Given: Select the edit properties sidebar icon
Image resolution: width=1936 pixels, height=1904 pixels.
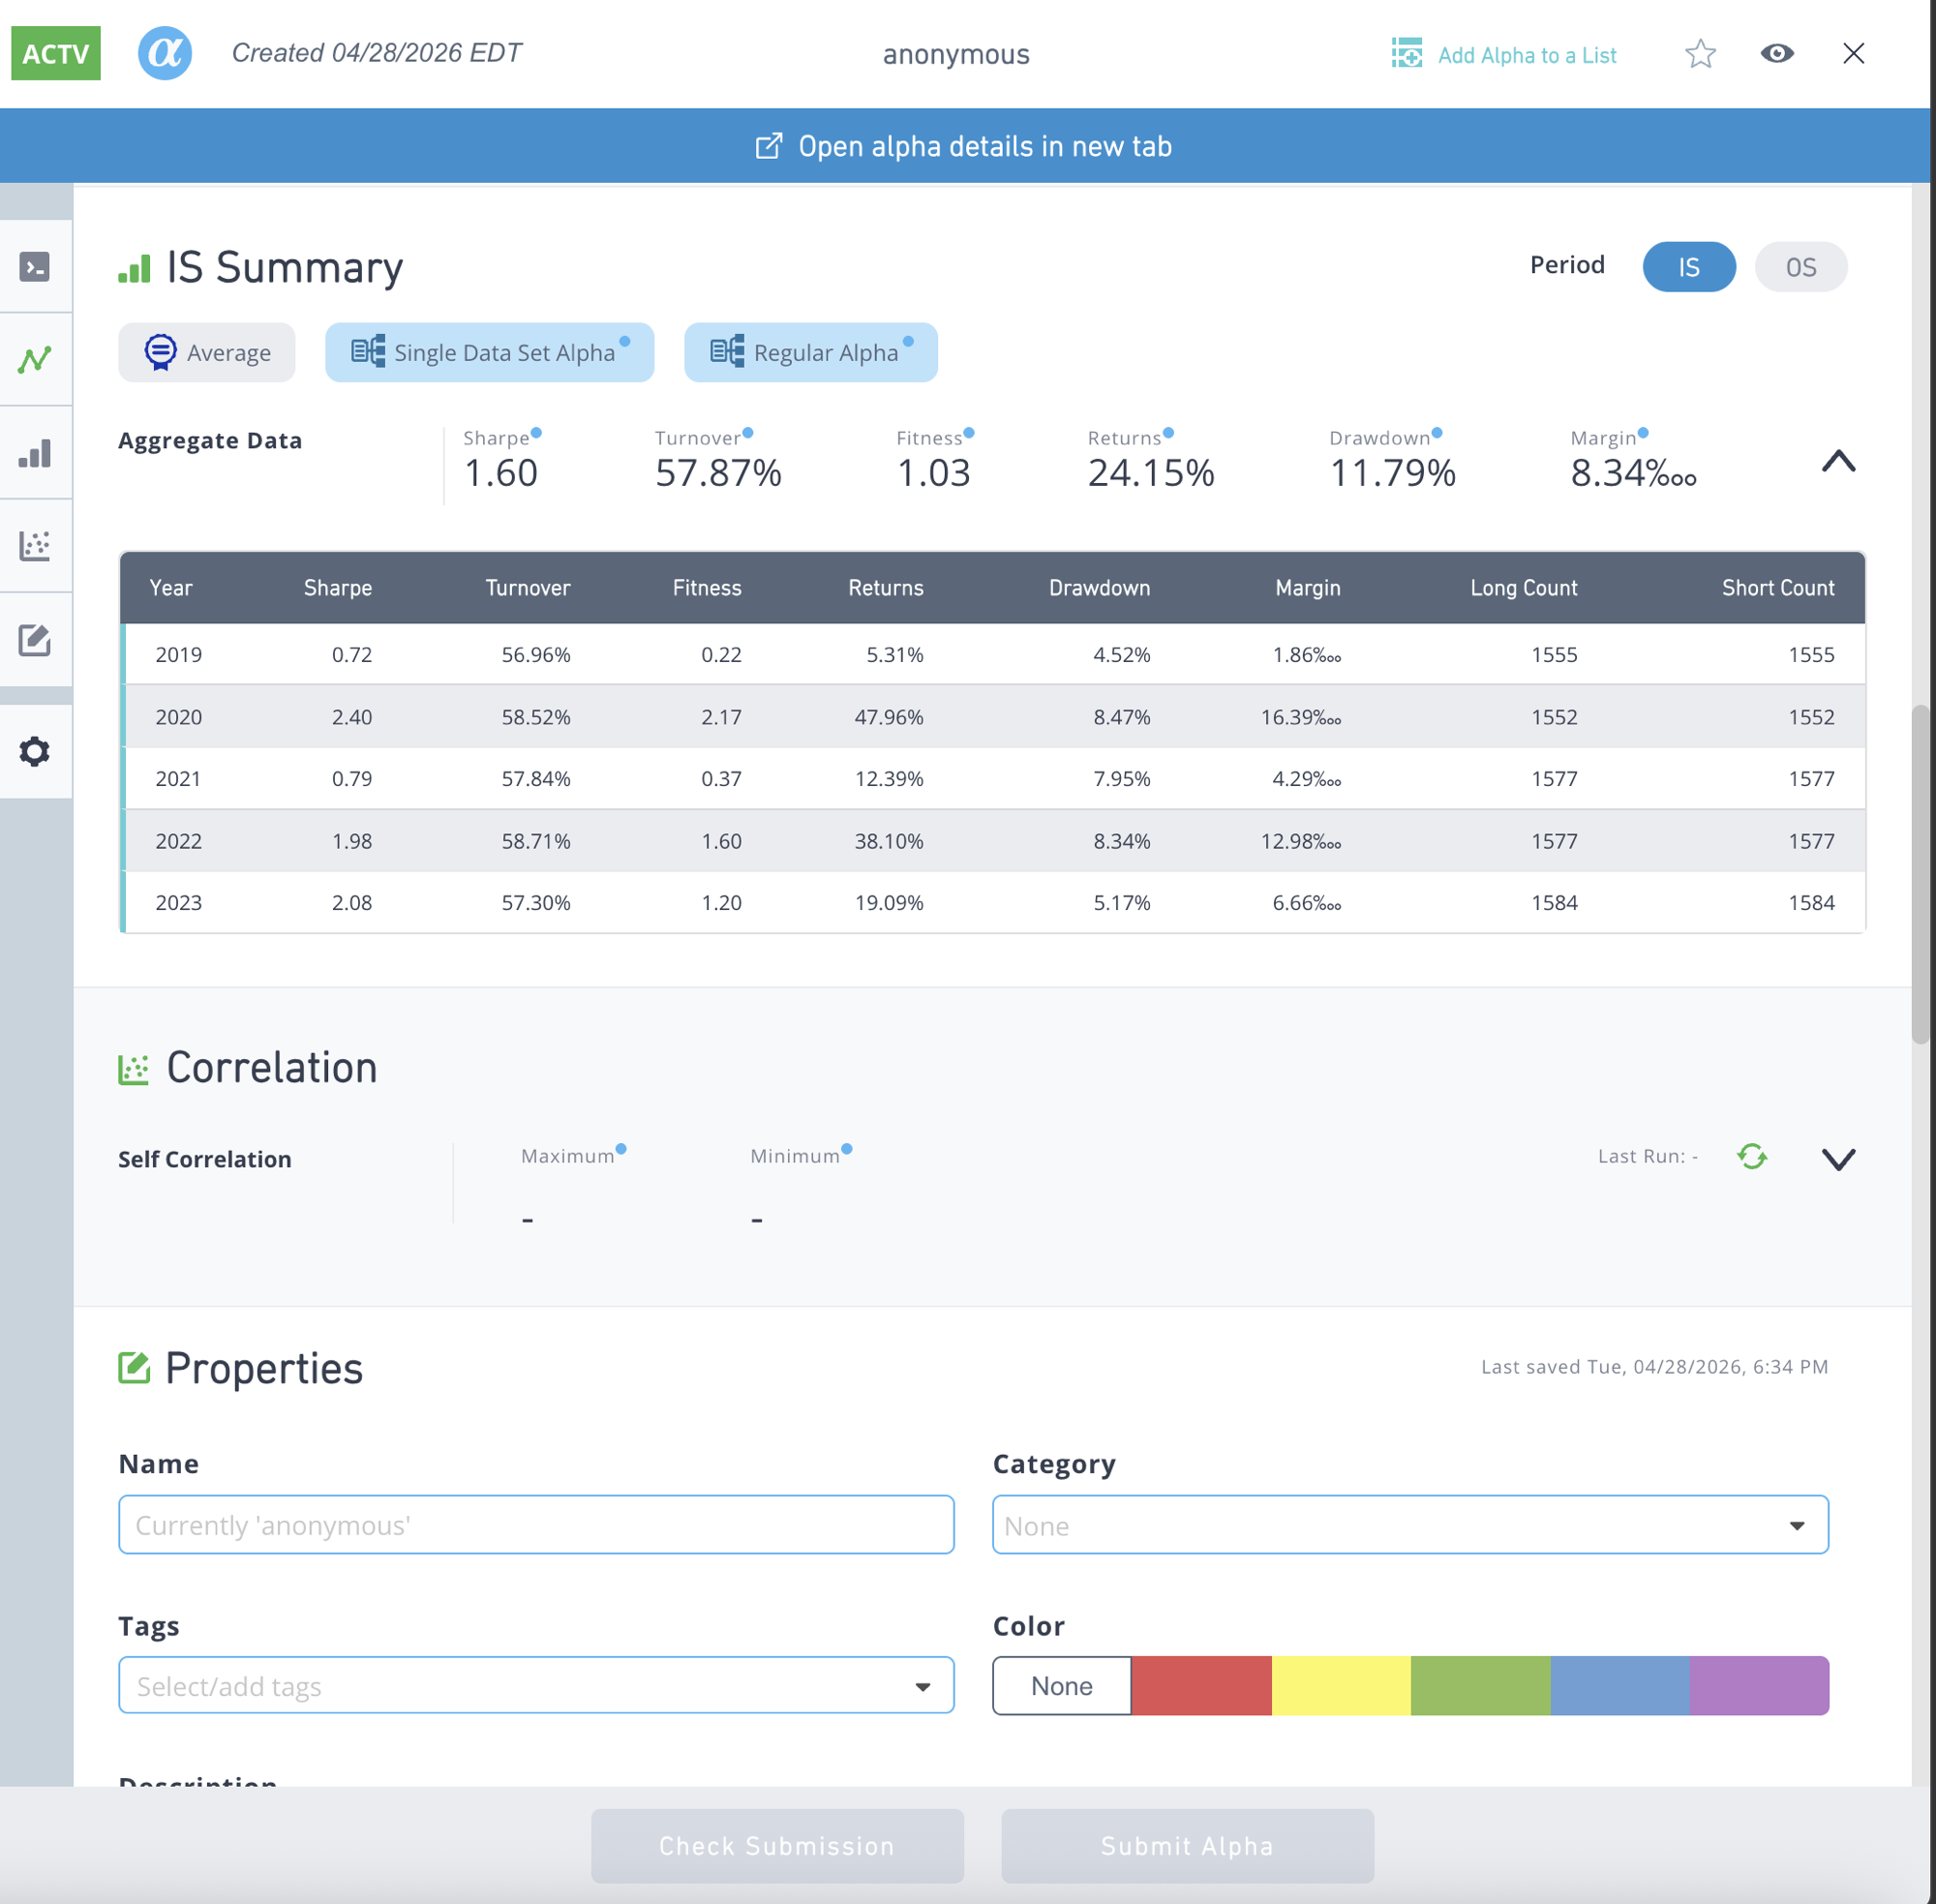Looking at the screenshot, I should pos(36,641).
